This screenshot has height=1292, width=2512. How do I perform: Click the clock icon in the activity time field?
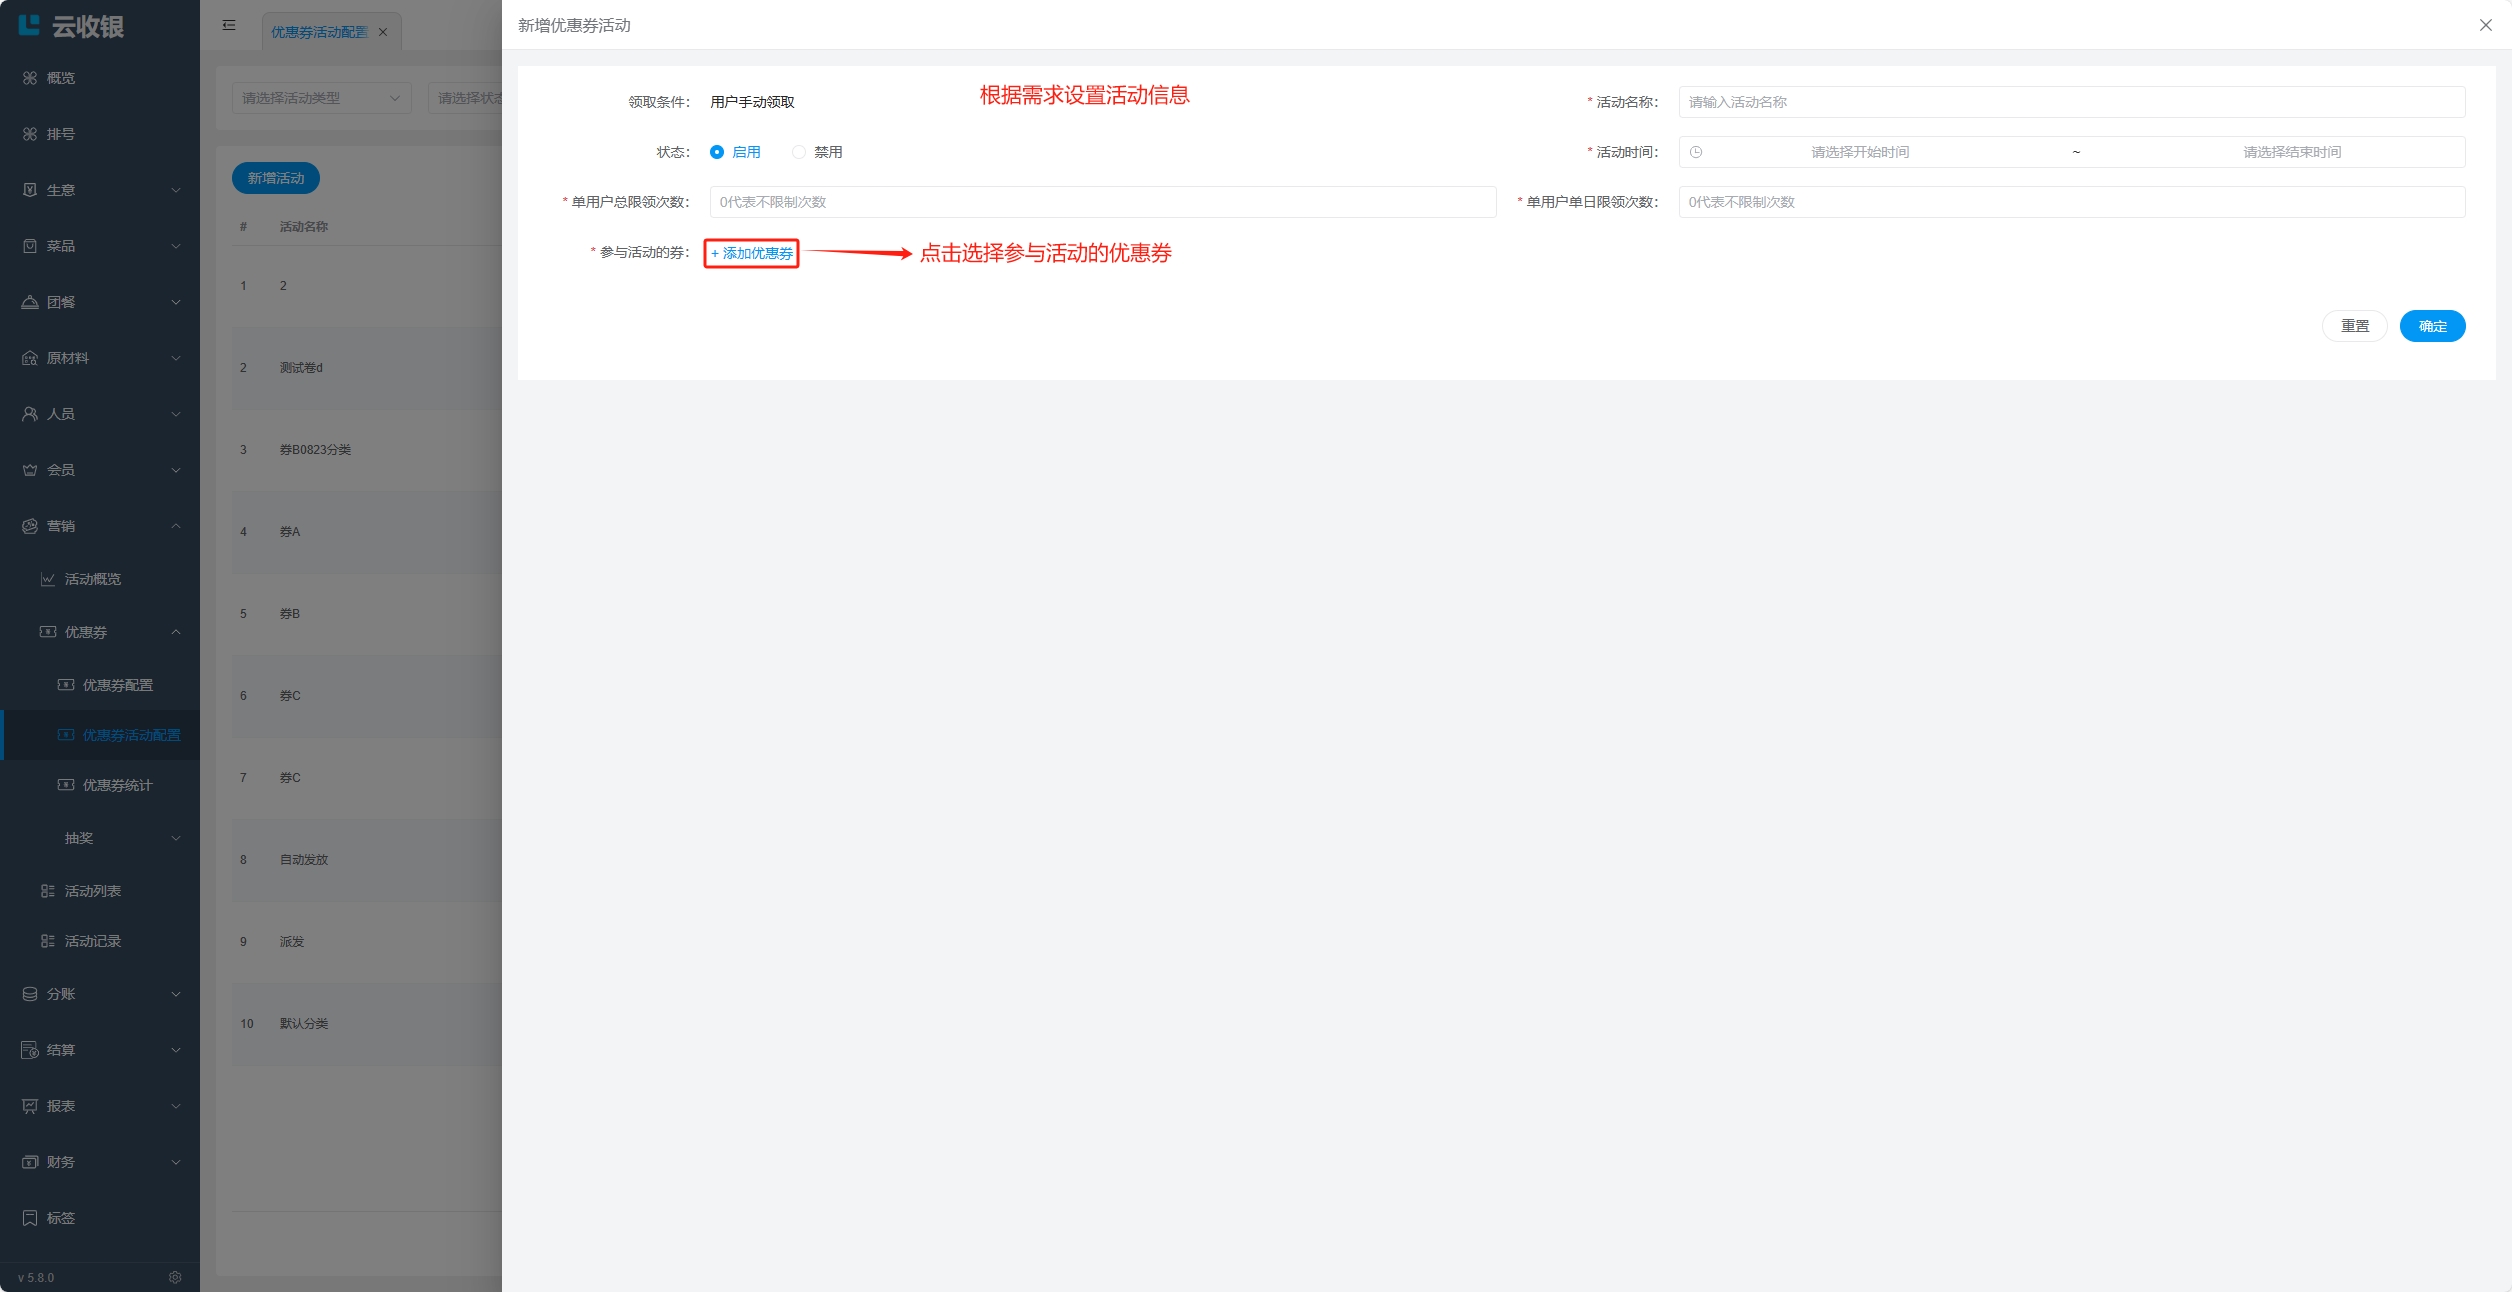click(x=1696, y=152)
